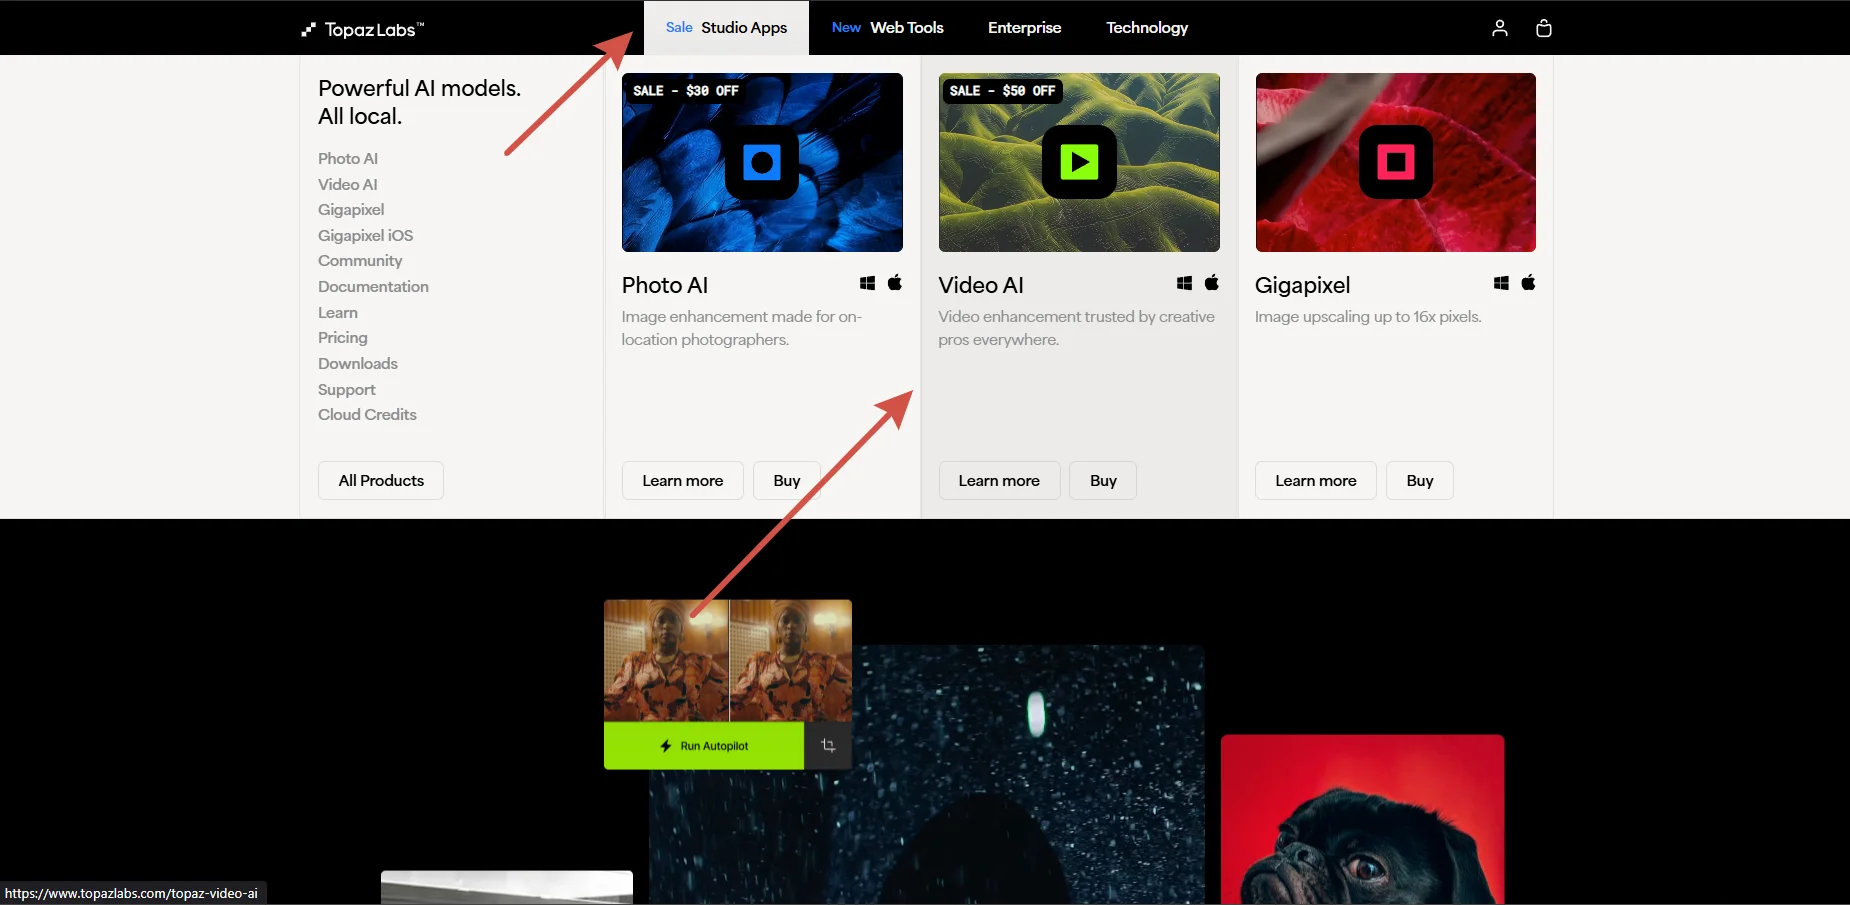The image size is (1850, 905).
Task: Click the SALE - $50 OFF badge
Action: tap(1002, 91)
